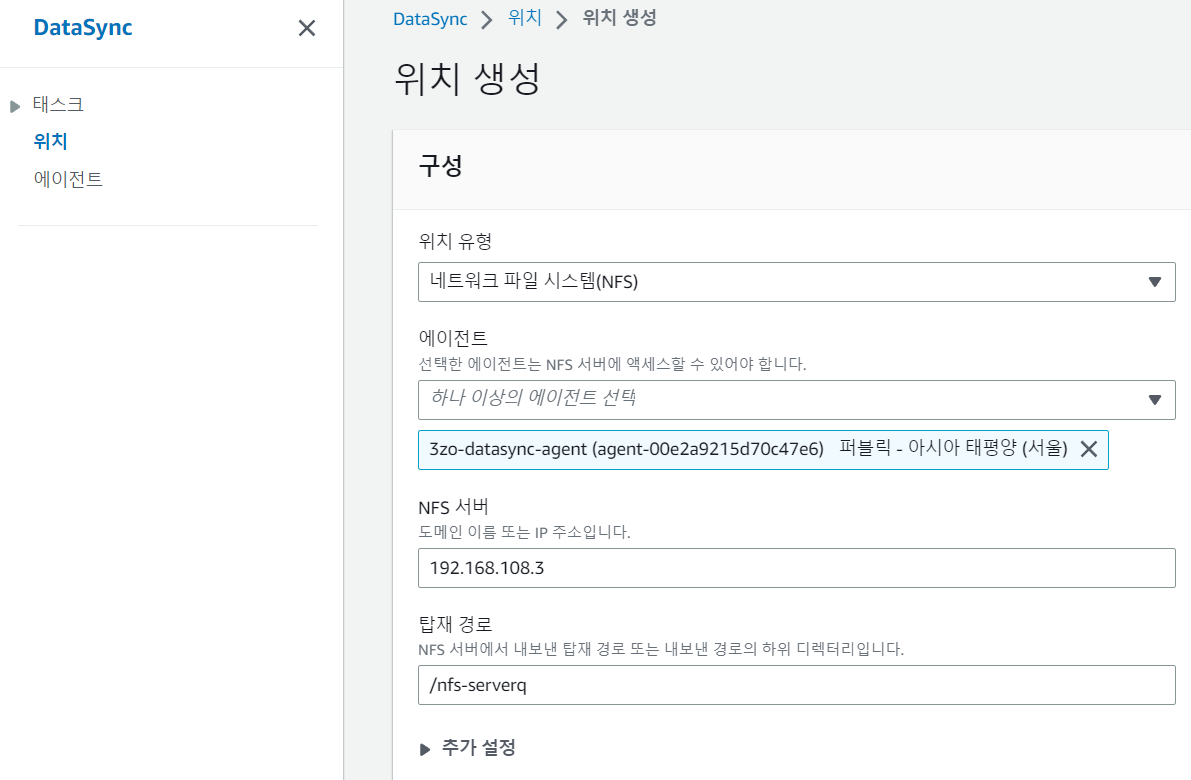Click the 퍼블릭 - 아시아 태평양 (서울) text
The height and width of the screenshot is (780, 1191).
pyautogui.click(x=953, y=448)
